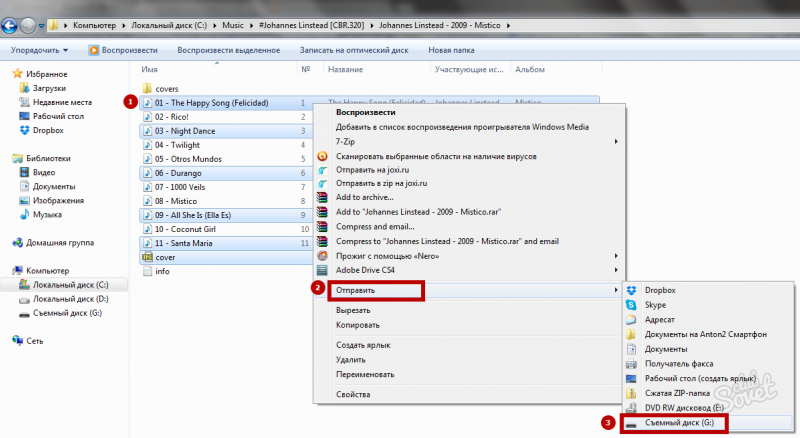The width and height of the screenshot is (800, 438).
Task: Click the cover image file icon
Action: click(x=147, y=257)
